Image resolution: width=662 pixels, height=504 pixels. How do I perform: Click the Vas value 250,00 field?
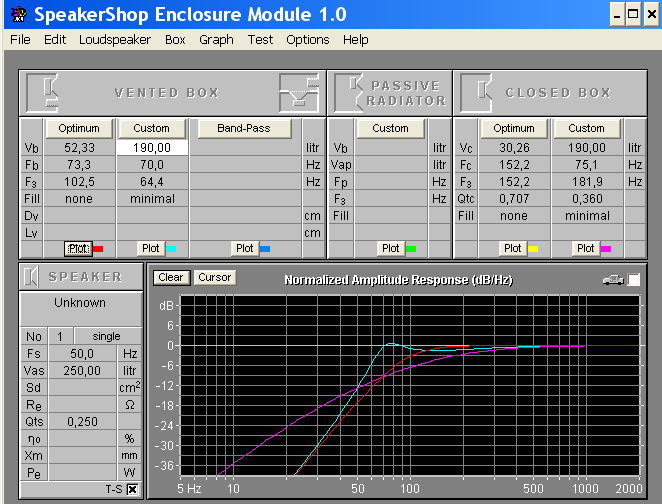(x=82, y=370)
